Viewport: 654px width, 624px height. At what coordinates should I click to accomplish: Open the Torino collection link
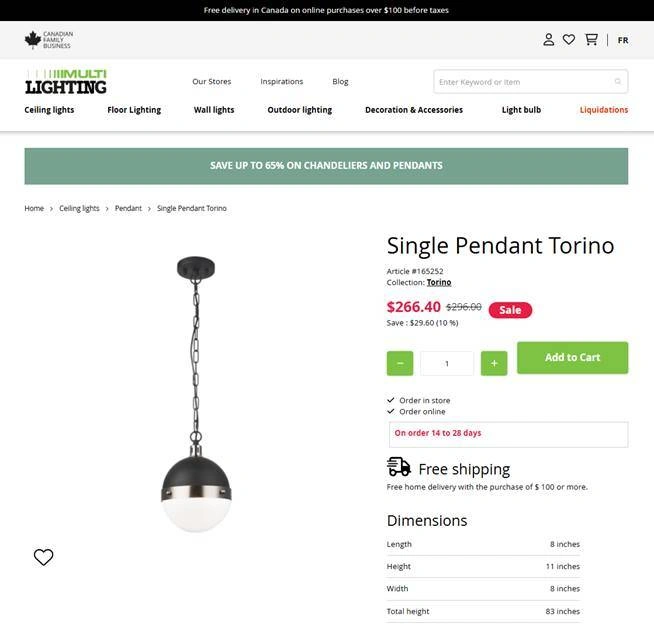point(439,282)
